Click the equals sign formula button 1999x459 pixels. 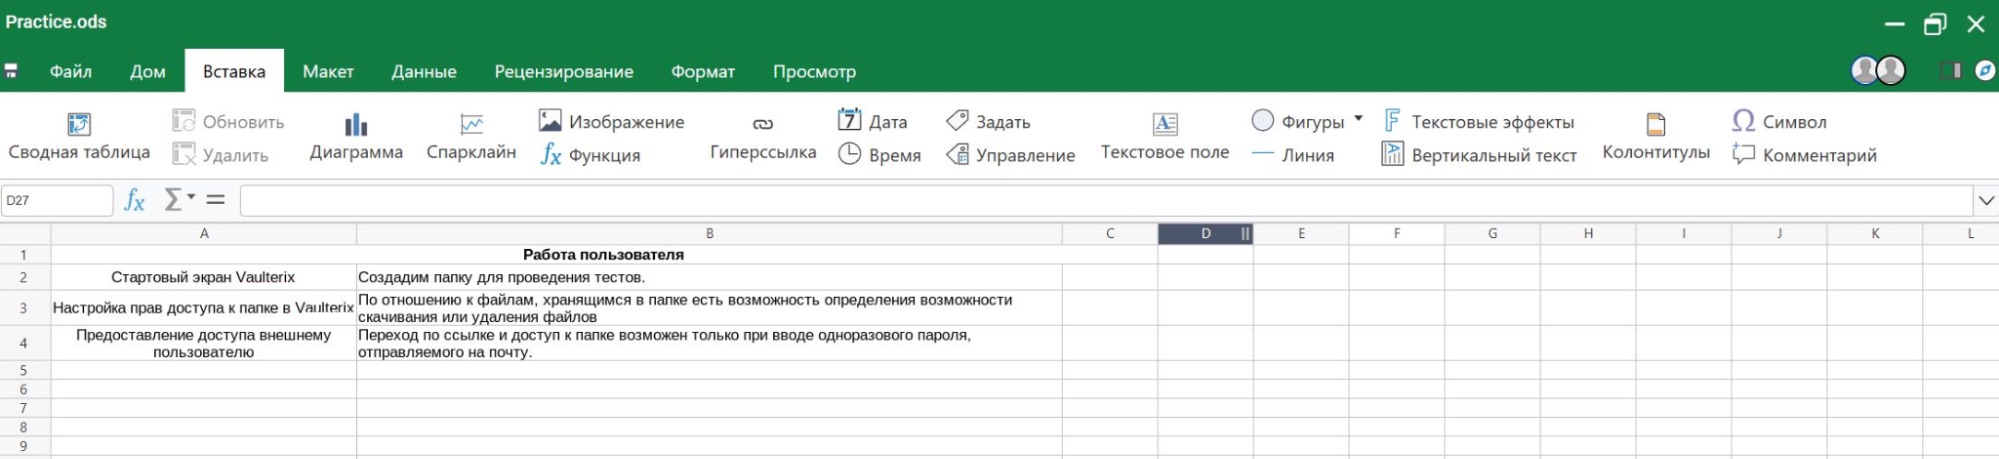coord(216,200)
